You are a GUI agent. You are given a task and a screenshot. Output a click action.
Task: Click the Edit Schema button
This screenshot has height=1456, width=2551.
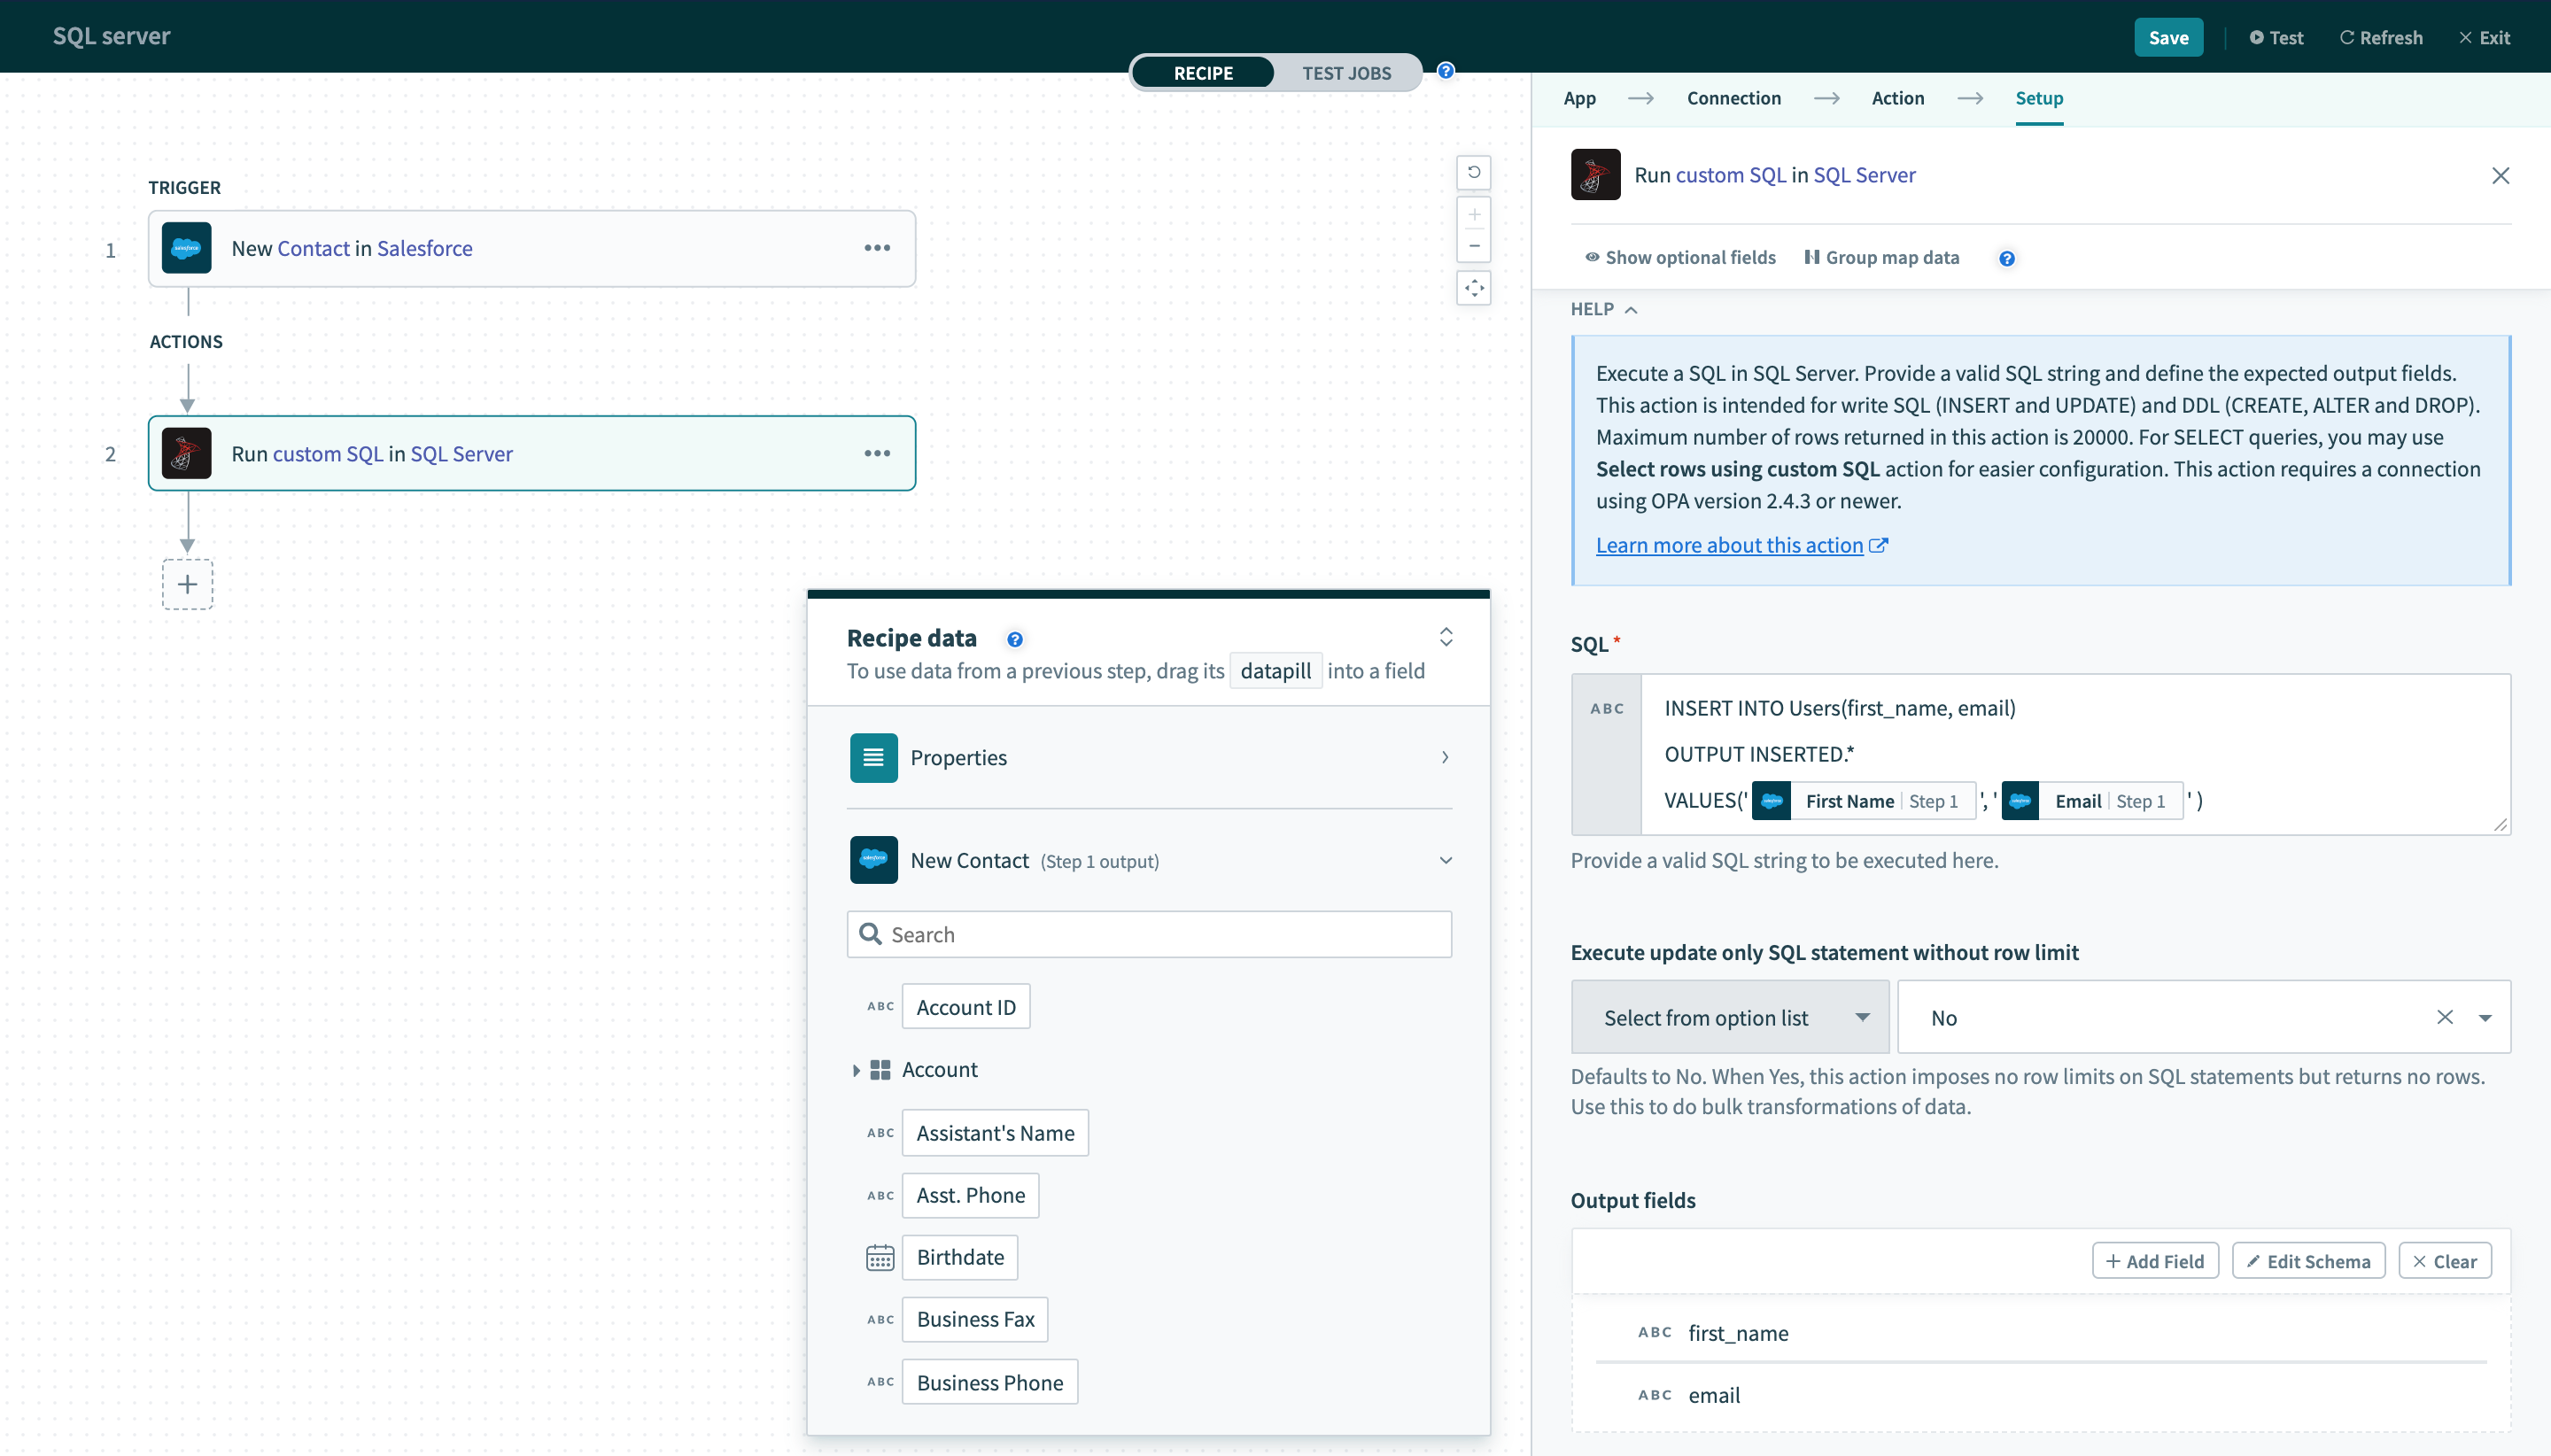pyautogui.click(x=2307, y=1260)
